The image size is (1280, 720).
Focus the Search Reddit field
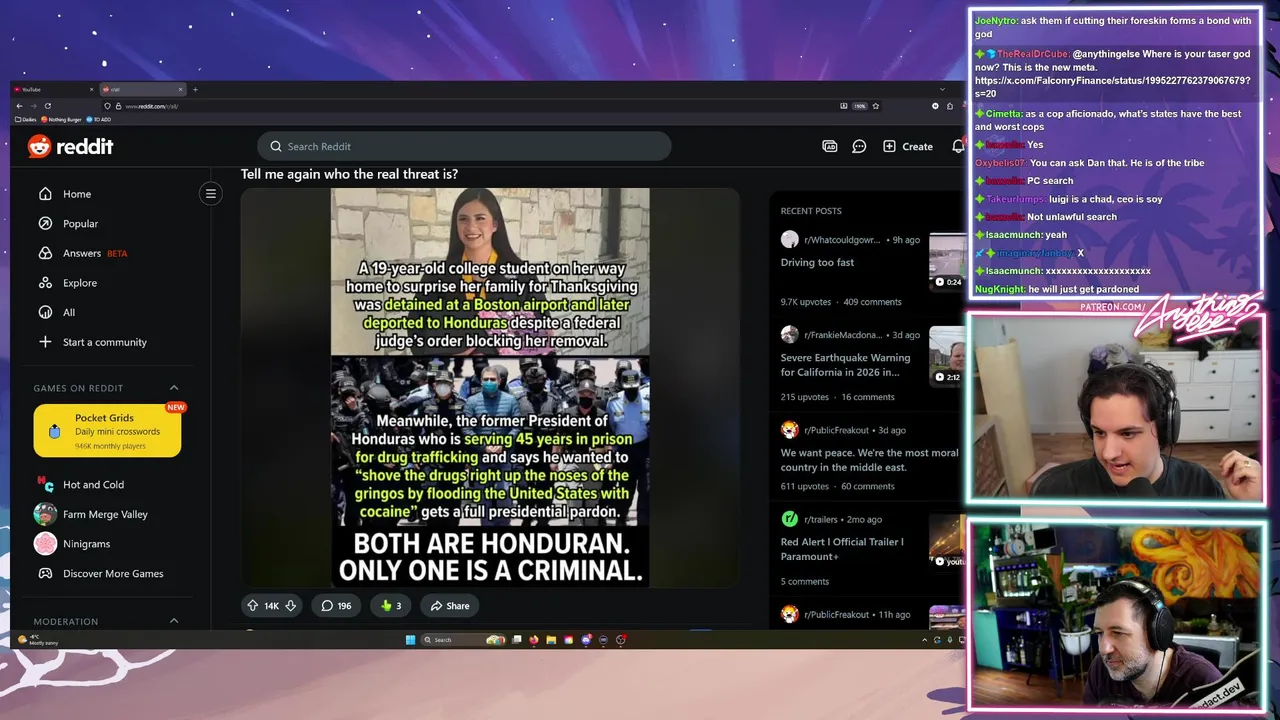point(464,146)
